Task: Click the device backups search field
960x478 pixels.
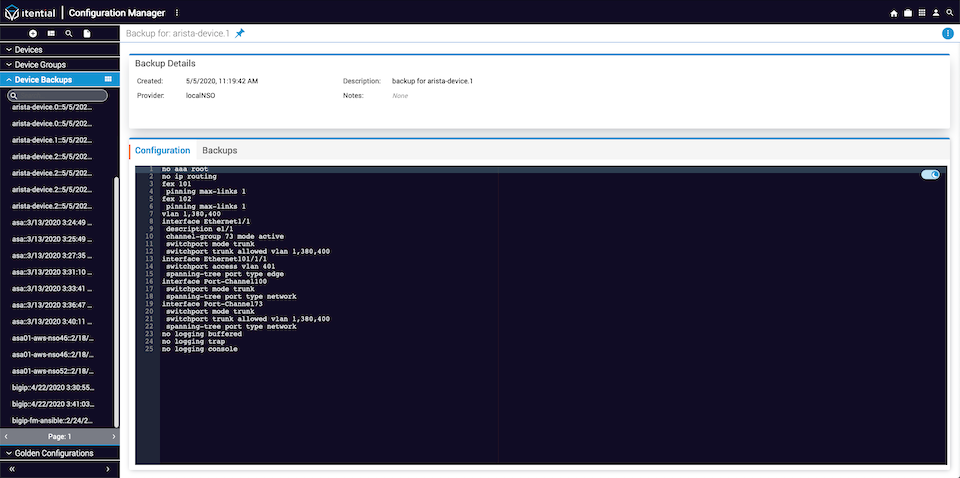Action: click(x=58, y=95)
